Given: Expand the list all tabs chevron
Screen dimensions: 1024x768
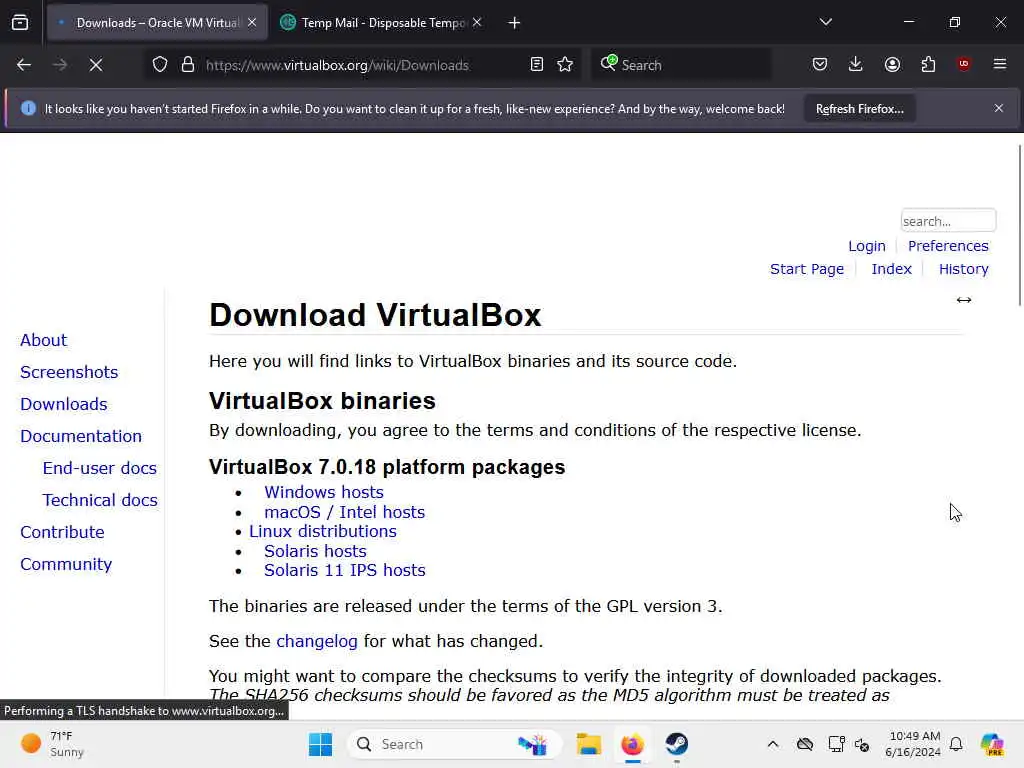Looking at the screenshot, I should tap(825, 22).
